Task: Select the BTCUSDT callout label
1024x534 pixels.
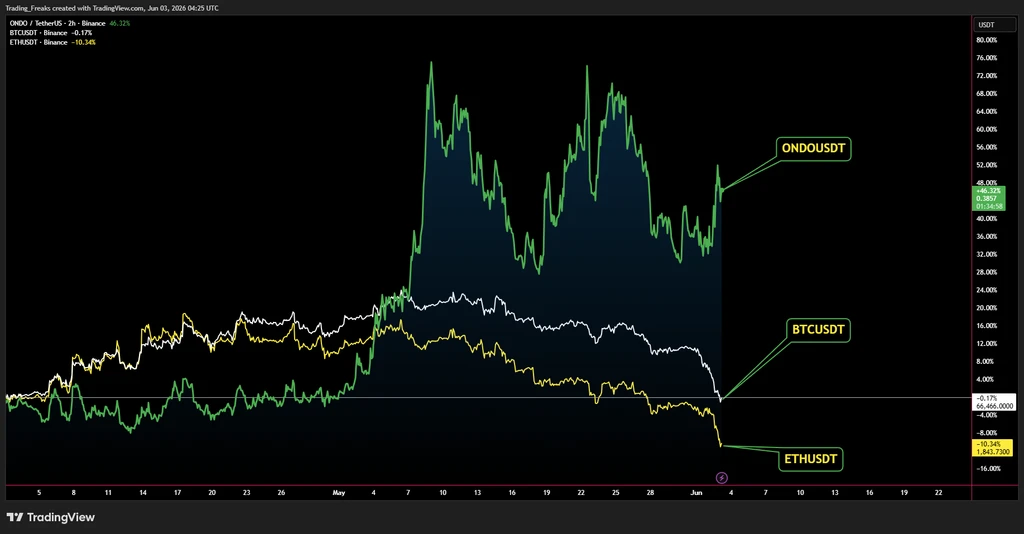Action: tap(818, 330)
